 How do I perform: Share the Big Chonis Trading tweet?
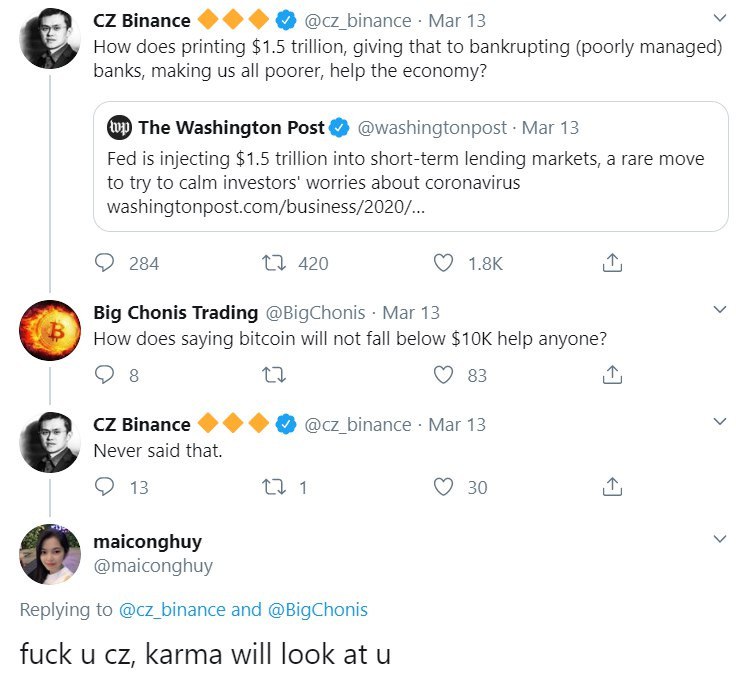click(x=612, y=375)
